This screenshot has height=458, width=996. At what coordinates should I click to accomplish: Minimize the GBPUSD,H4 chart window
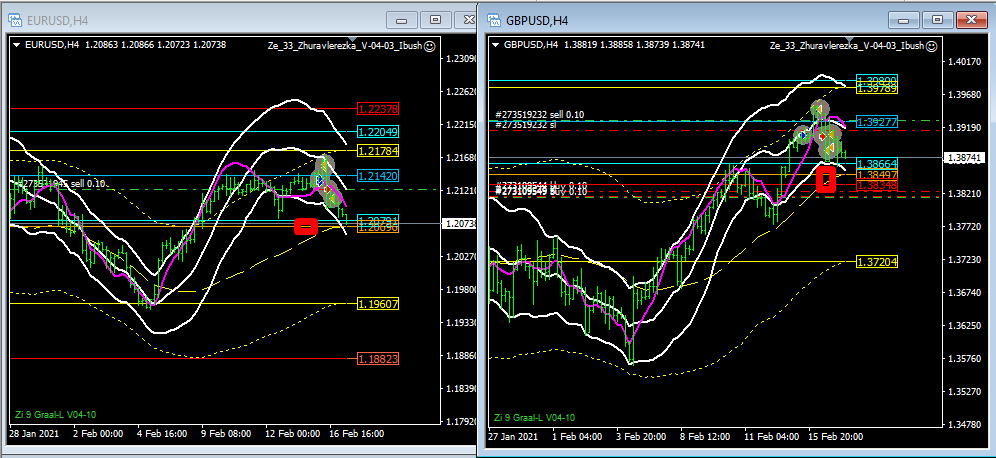coord(904,20)
